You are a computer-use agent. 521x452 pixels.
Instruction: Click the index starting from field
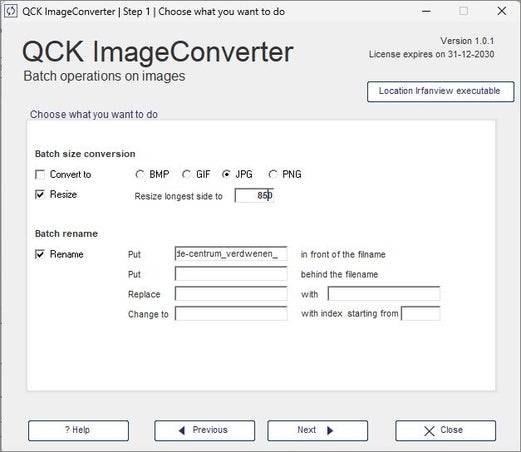pyautogui.click(x=420, y=314)
